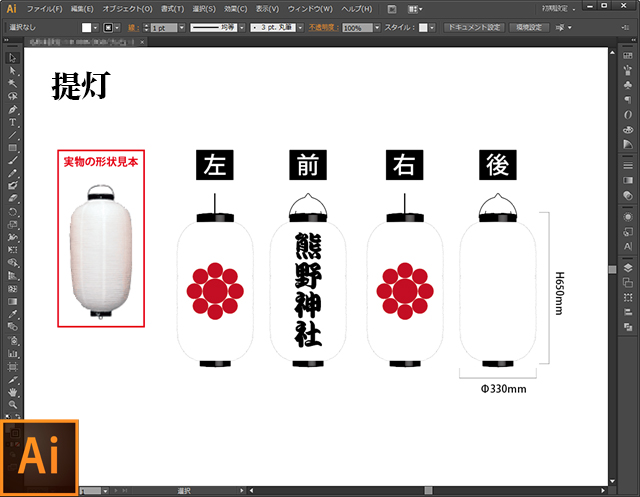Open the 均等 stroke profile dropdown
This screenshot has height=497, width=640.
click(242, 27)
